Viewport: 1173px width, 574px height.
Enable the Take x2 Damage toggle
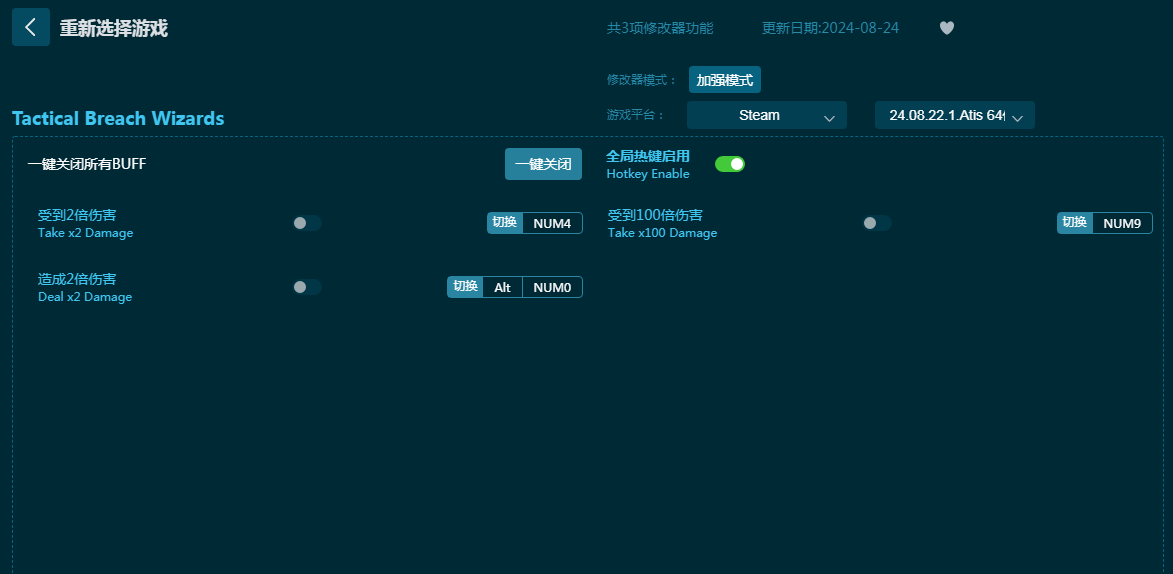point(306,223)
